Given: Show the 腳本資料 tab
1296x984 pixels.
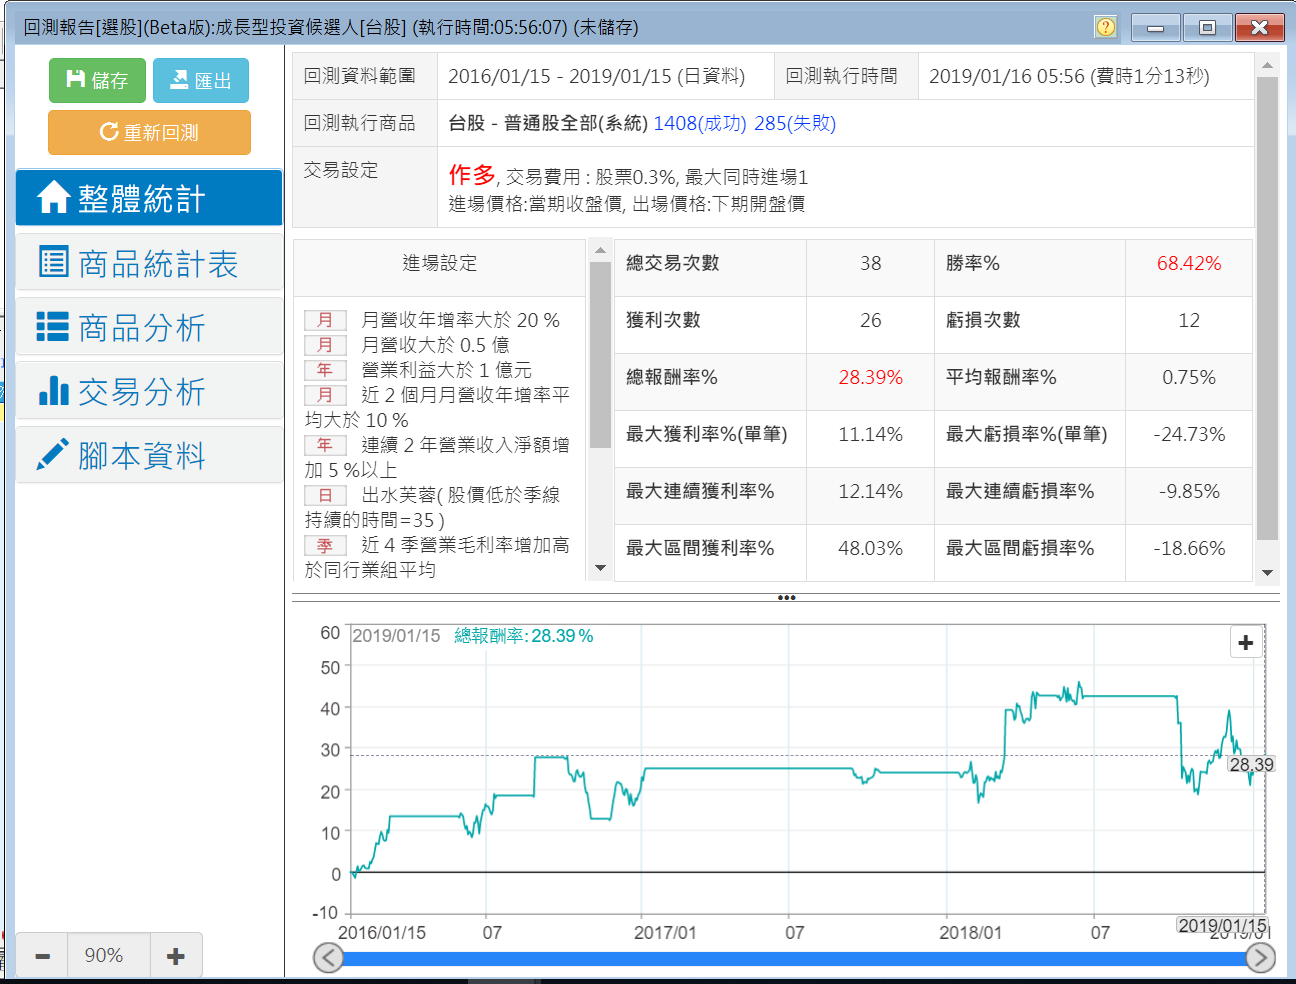Looking at the screenshot, I should (x=149, y=455).
